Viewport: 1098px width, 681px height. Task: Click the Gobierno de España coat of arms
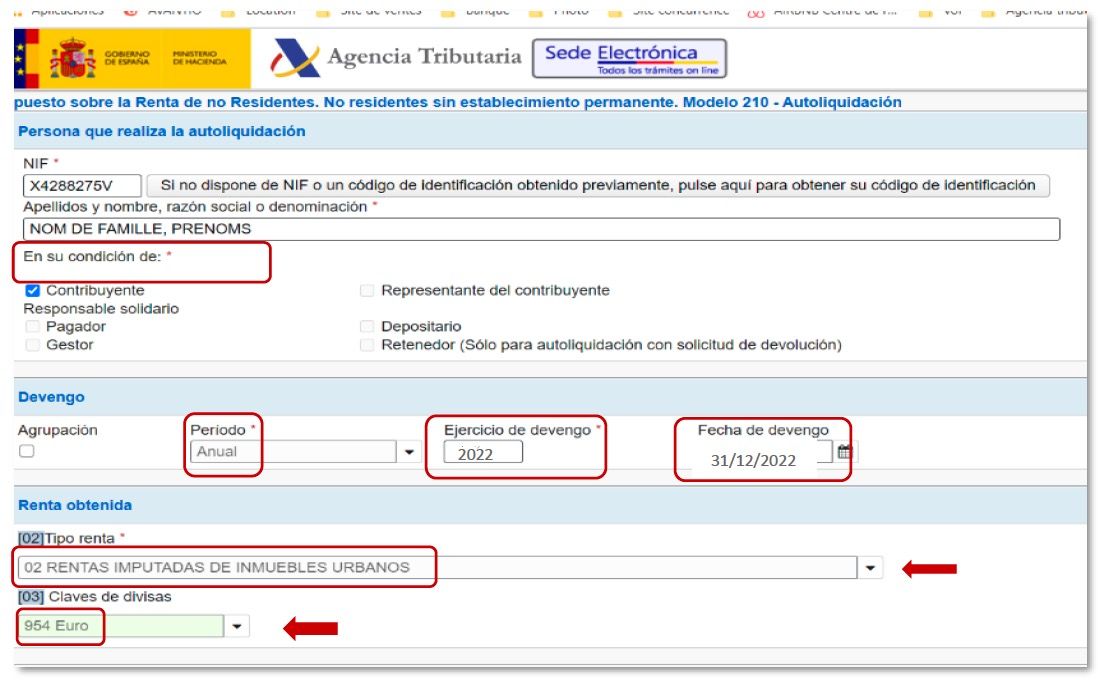pos(71,60)
